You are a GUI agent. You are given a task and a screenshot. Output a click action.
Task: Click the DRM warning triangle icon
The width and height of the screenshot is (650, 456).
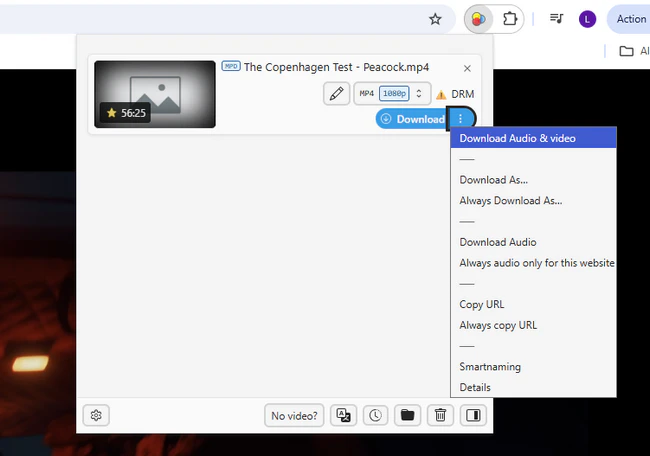click(x=441, y=95)
